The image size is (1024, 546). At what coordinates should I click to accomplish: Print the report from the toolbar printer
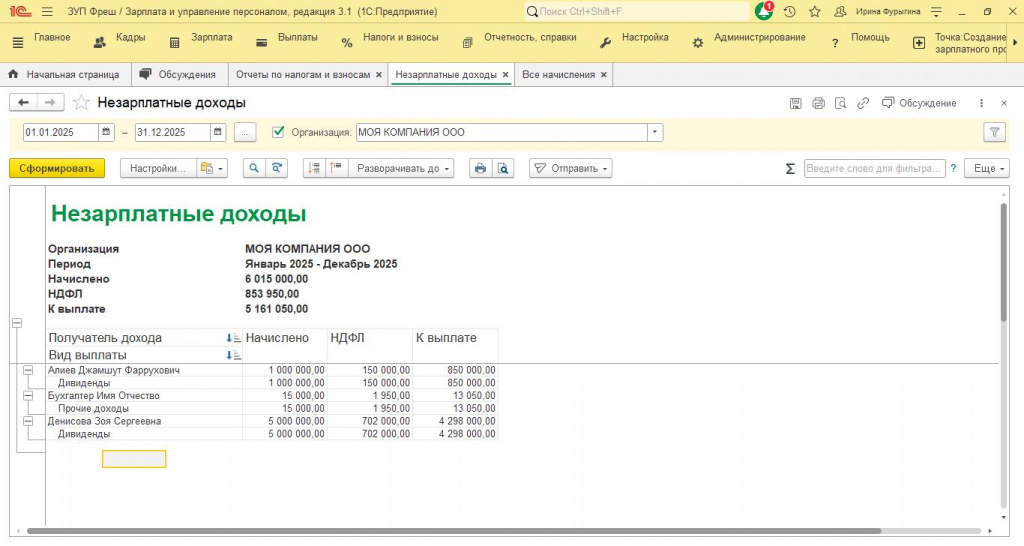(480, 169)
